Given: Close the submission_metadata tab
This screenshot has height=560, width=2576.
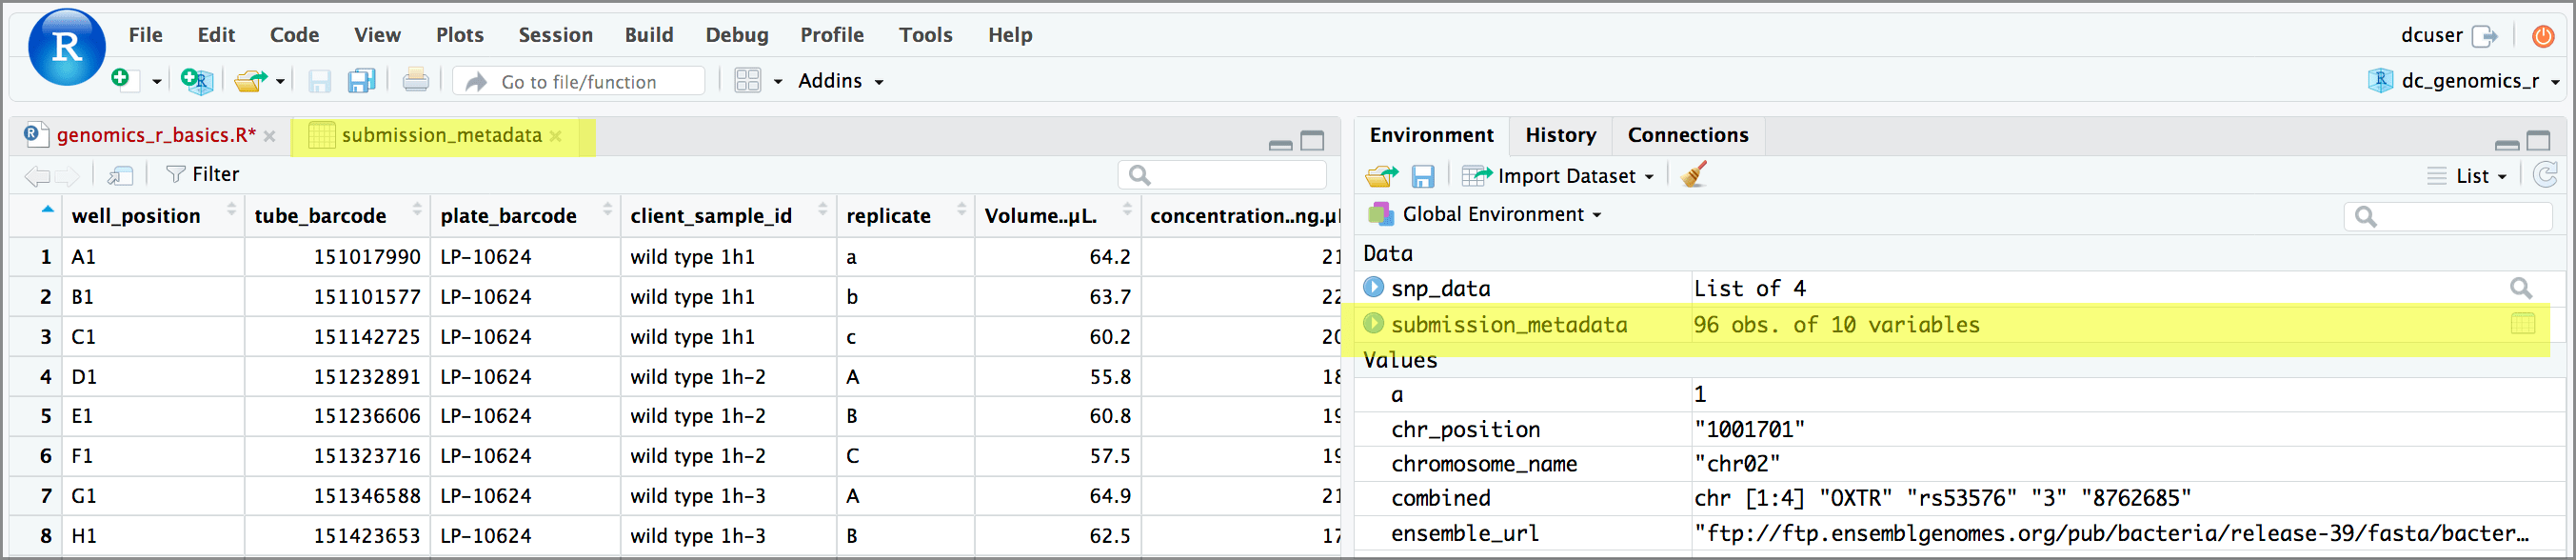Looking at the screenshot, I should tap(556, 136).
